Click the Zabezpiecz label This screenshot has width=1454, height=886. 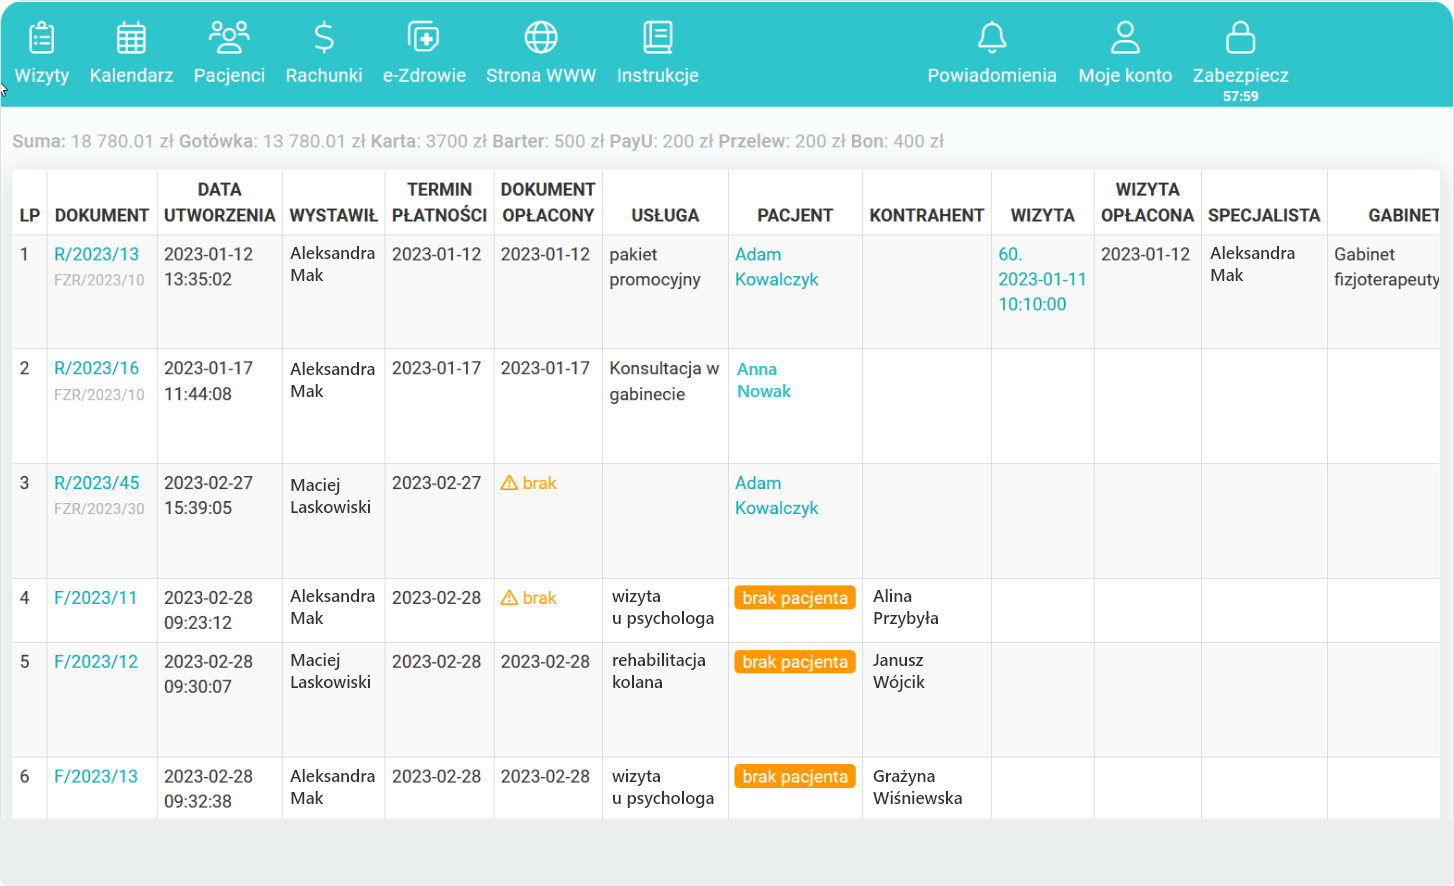[x=1241, y=76]
